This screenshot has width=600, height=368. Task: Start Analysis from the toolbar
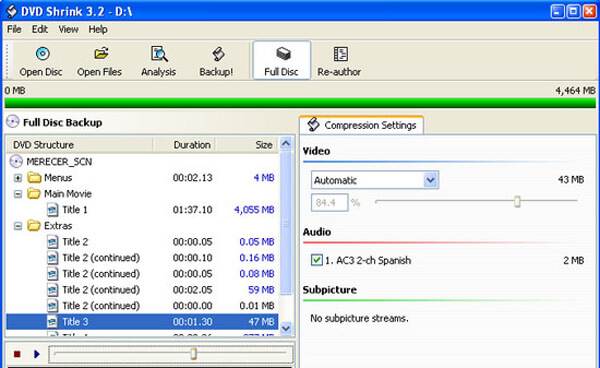pos(158,61)
